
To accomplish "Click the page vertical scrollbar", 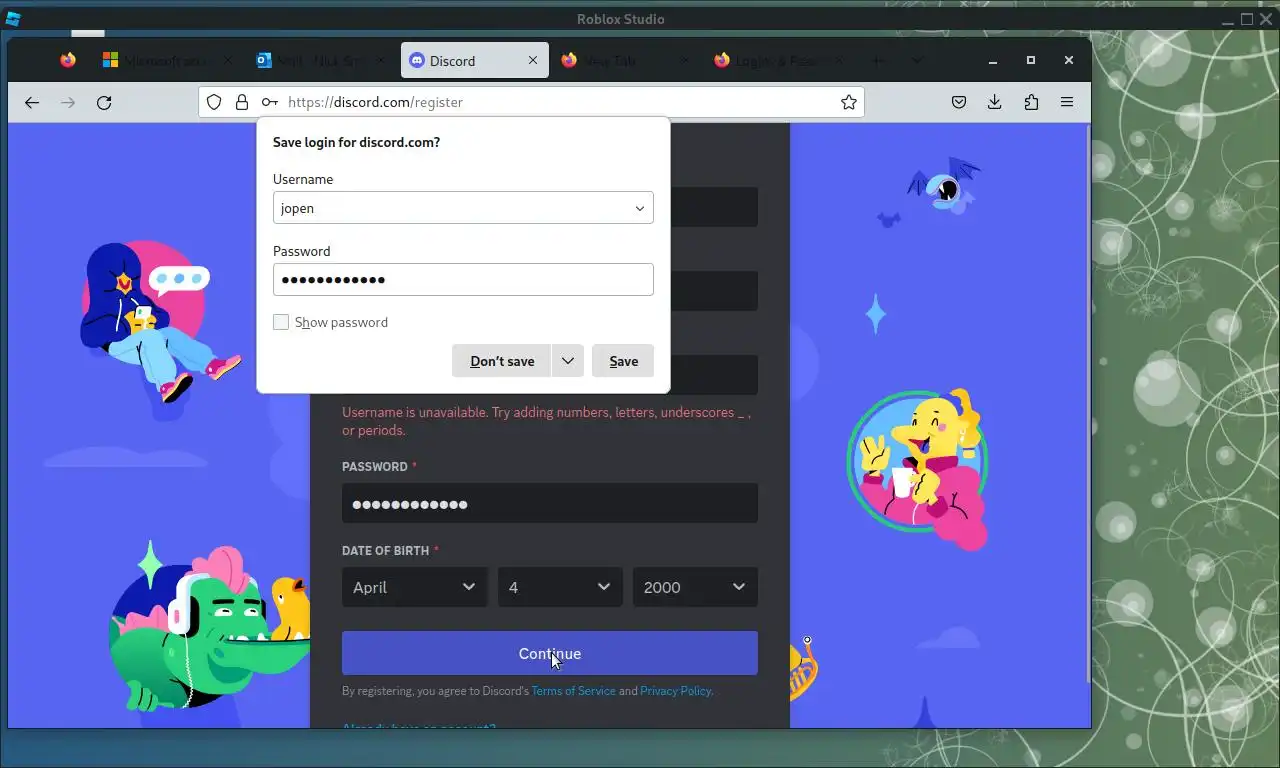I will tap(1087, 404).
